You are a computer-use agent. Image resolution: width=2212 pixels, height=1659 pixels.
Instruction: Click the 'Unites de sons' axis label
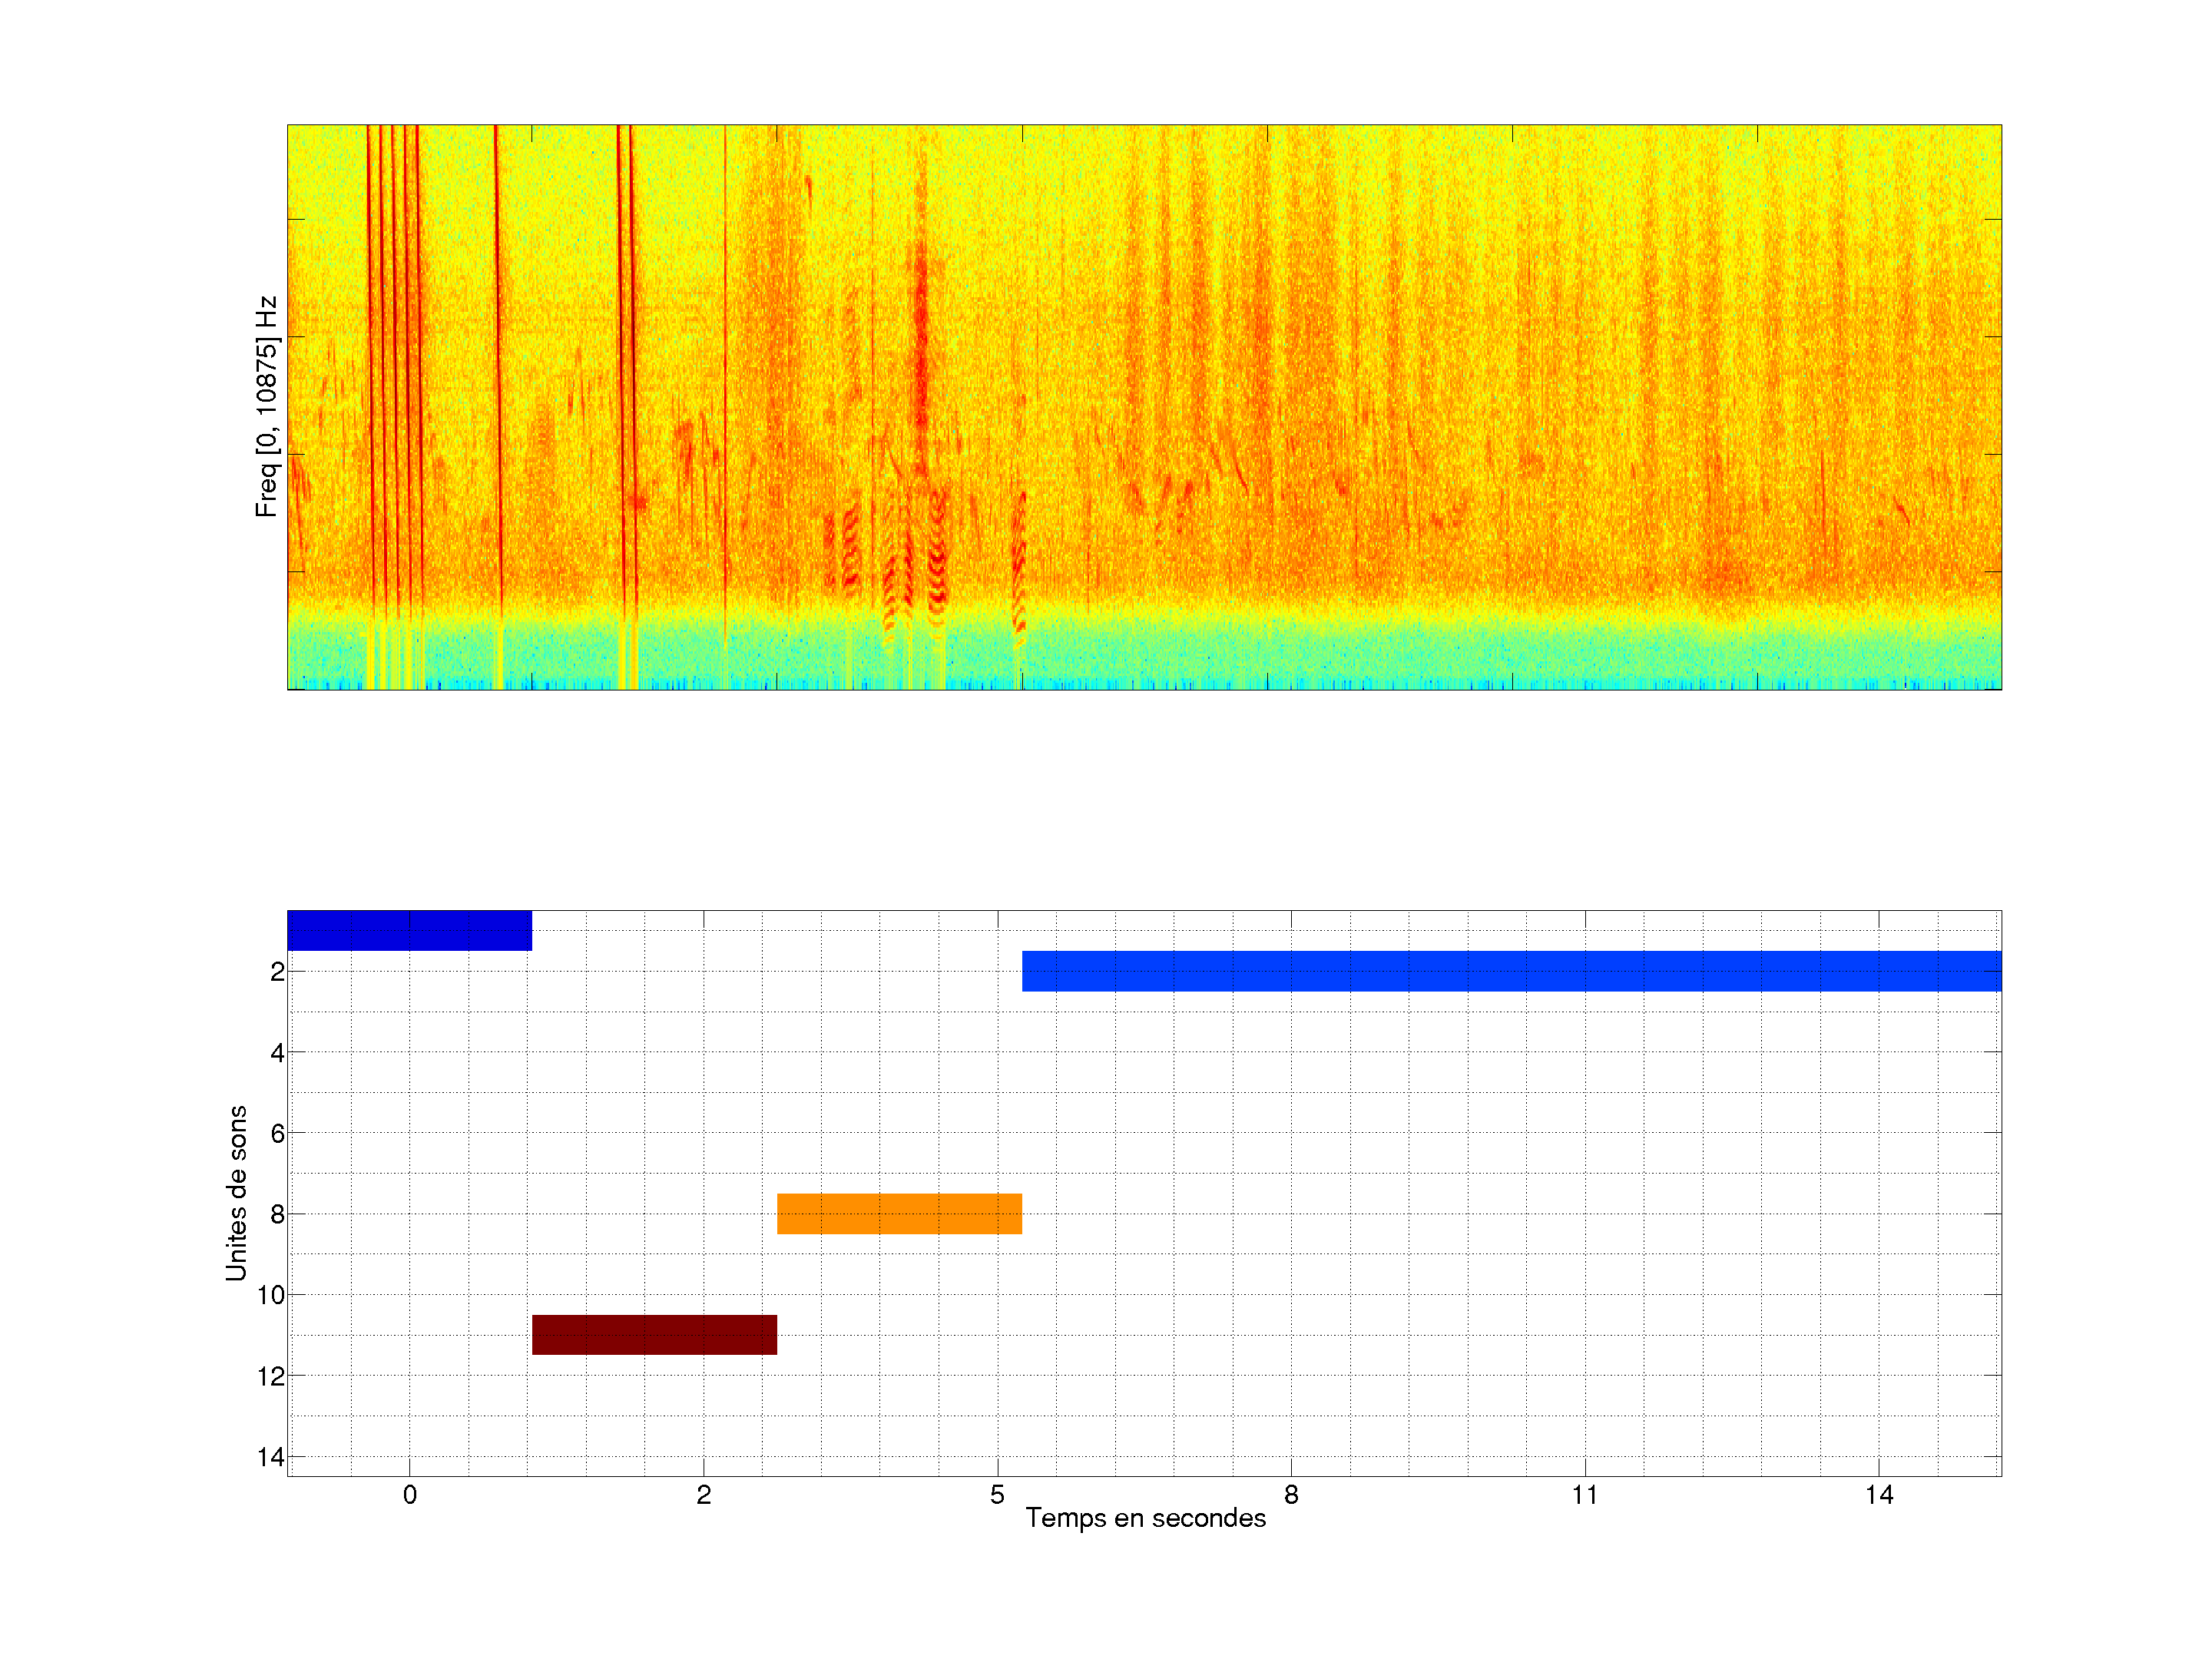point(236,1192)
